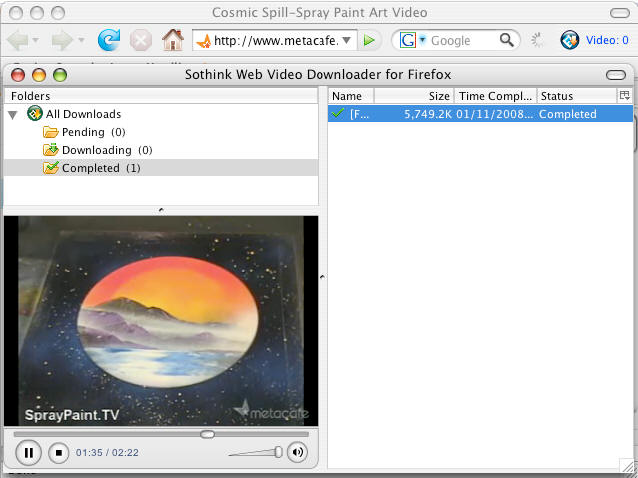Screen dimensions: 638x478
Task: Toggle the downloader window toolbar pill button
Action: pyautogui.click(x=616, y=75)
